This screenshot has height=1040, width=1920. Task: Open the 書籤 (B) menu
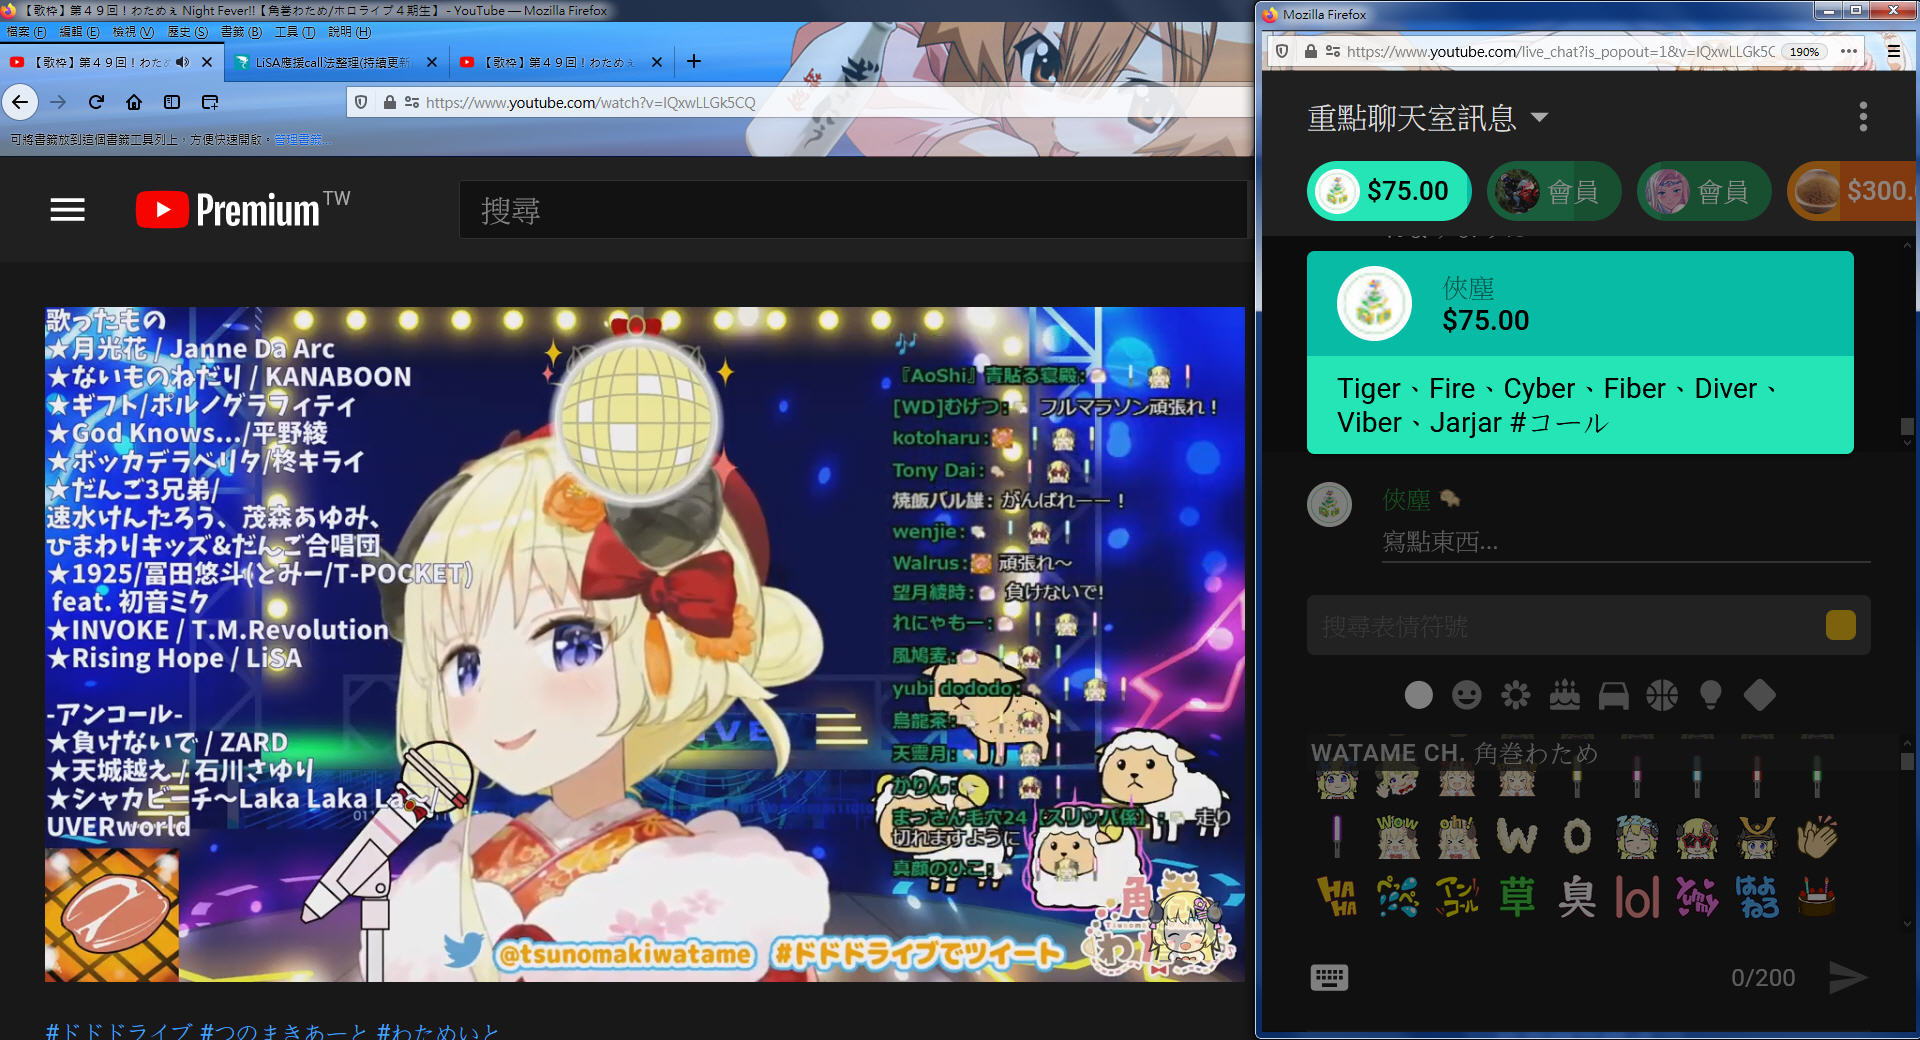(x=241, y=32)
